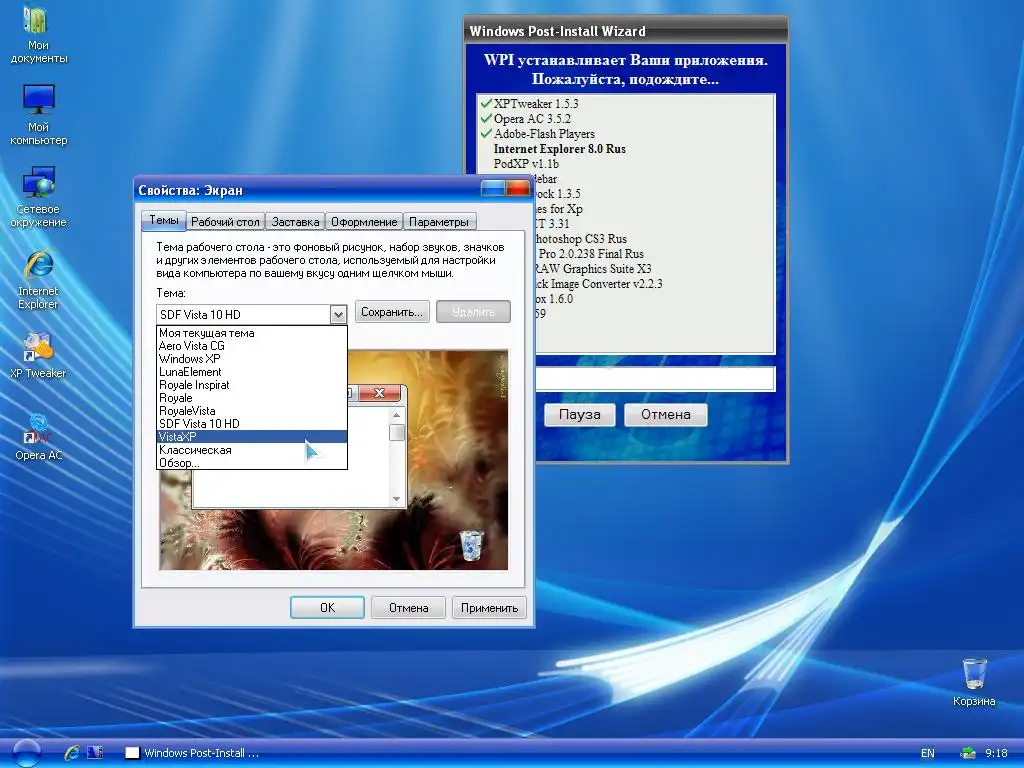This screenshot has height=768, width=1024.
Task: Click PodXP v1.1b in the install list
Action: [x=526, y=164]
